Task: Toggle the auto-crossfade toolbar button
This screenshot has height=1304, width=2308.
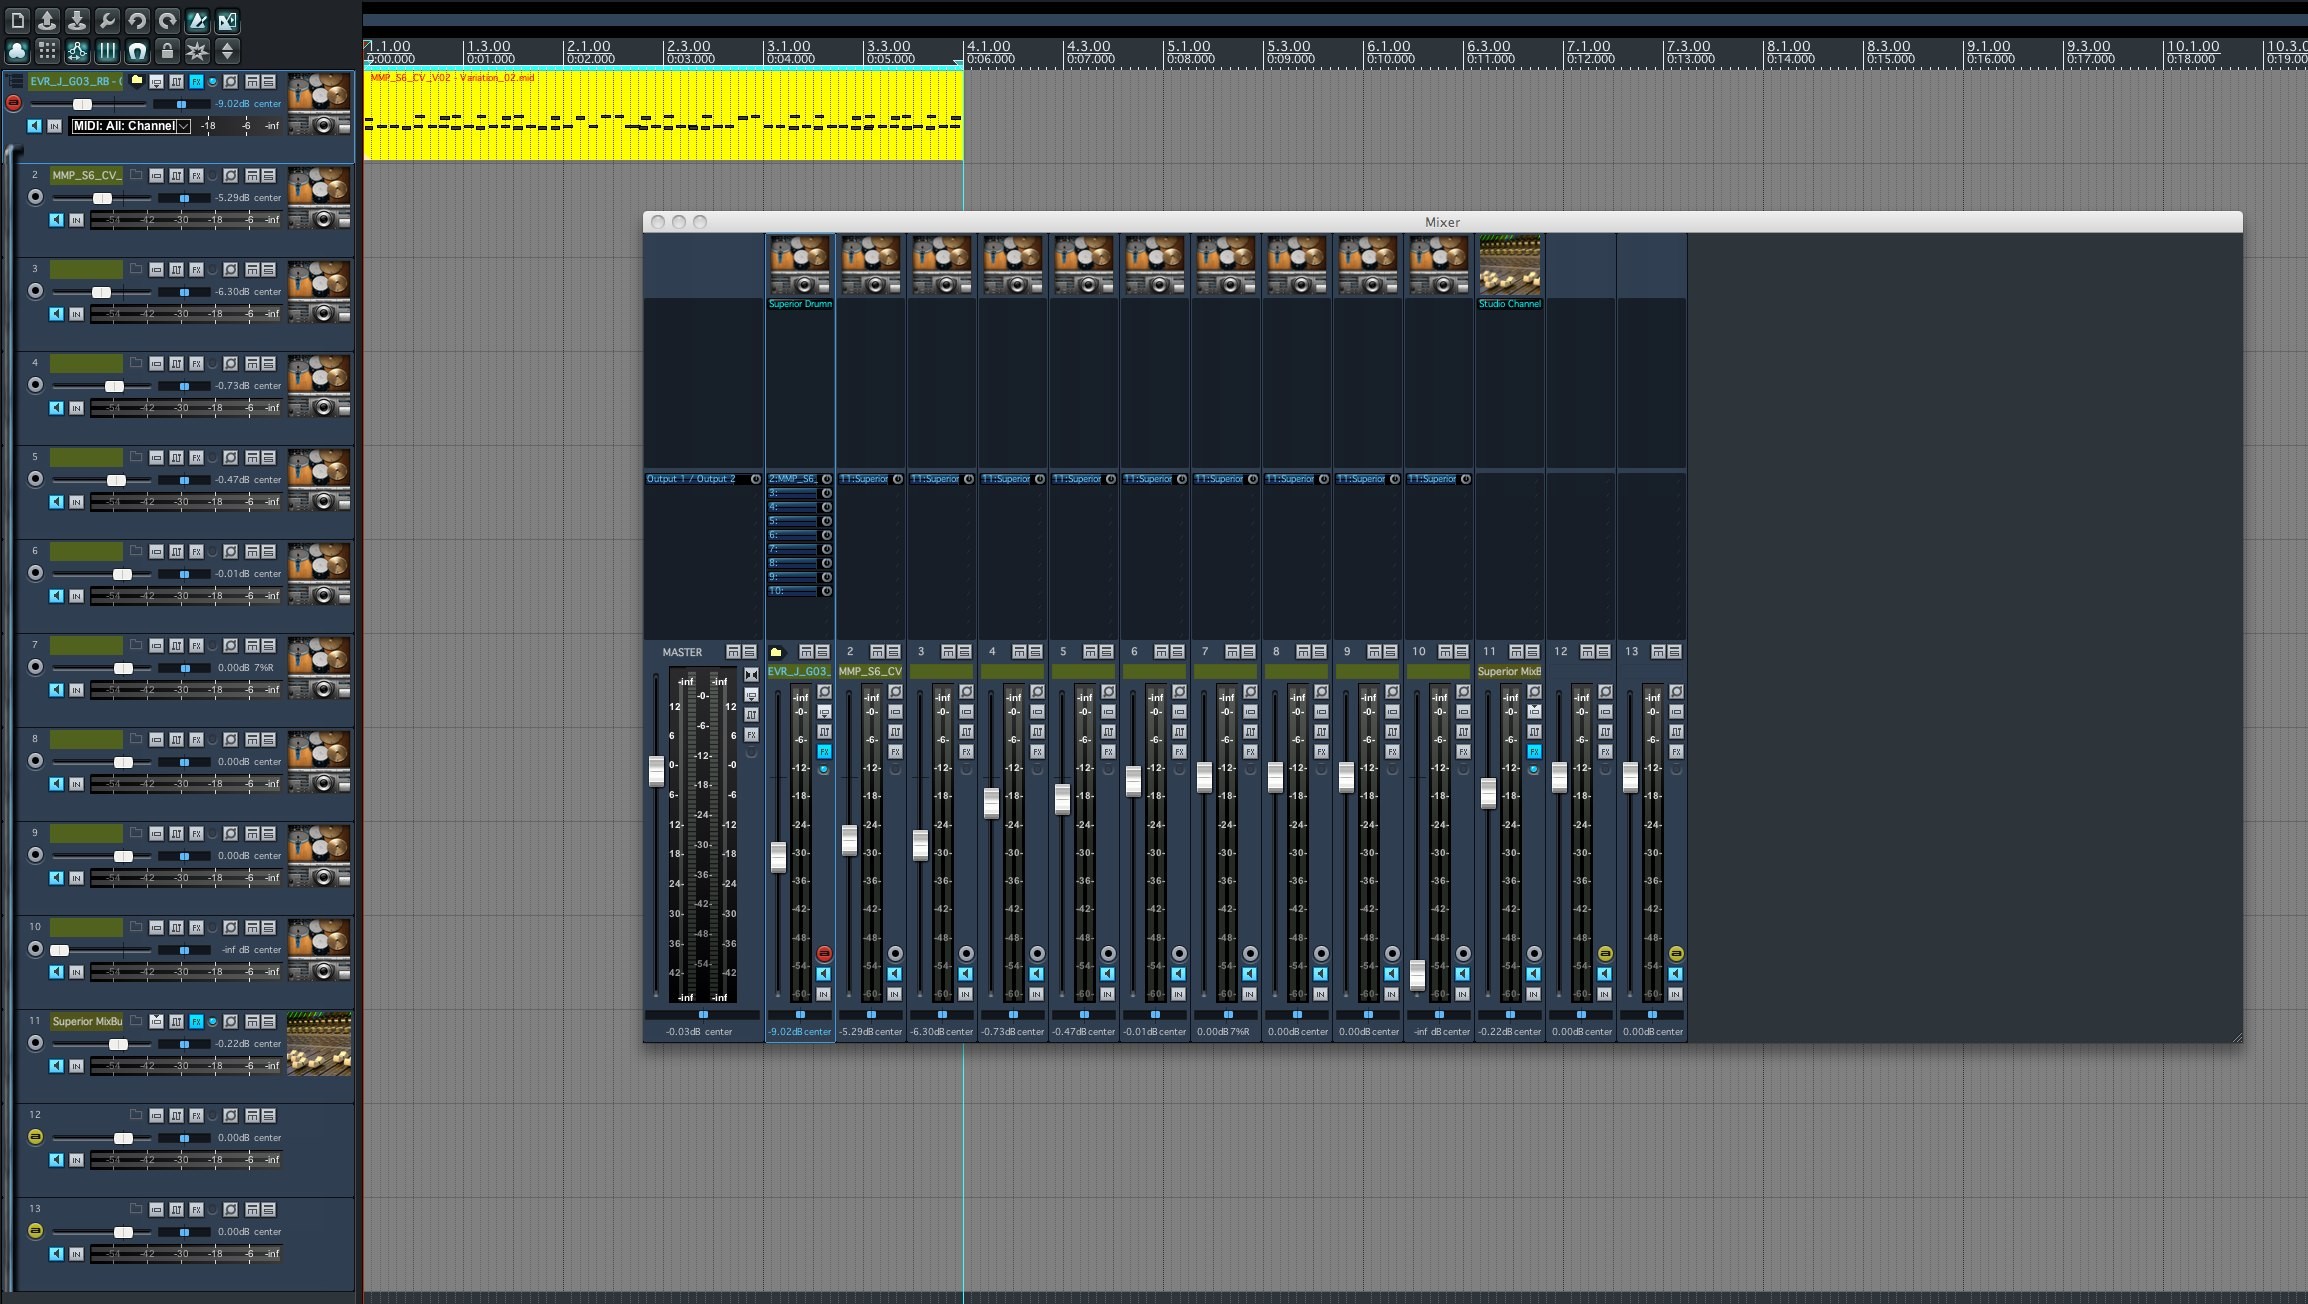Action: 227,20
